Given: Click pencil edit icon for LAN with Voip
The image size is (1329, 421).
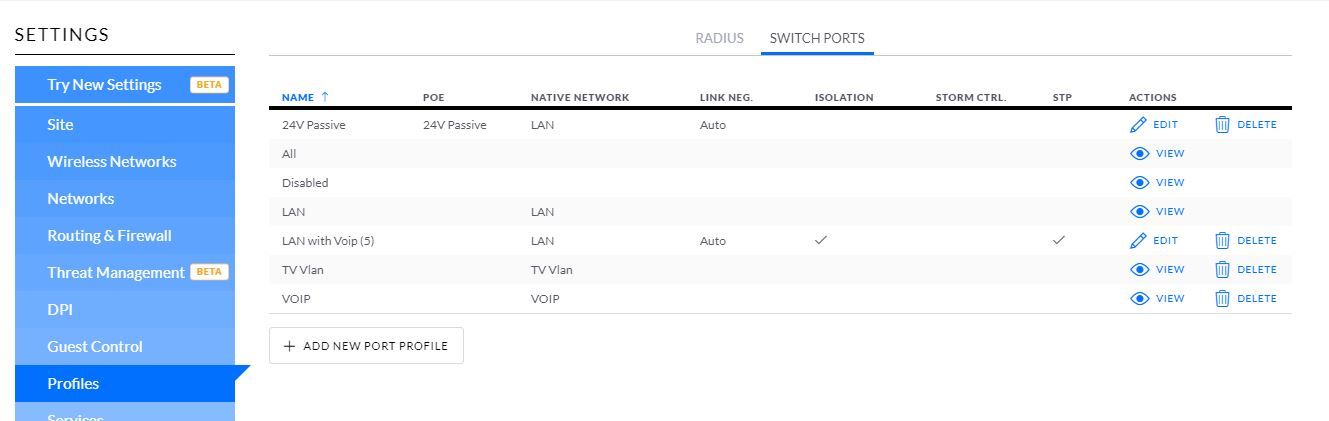Looking at the screenshot, I should 1138,241.
